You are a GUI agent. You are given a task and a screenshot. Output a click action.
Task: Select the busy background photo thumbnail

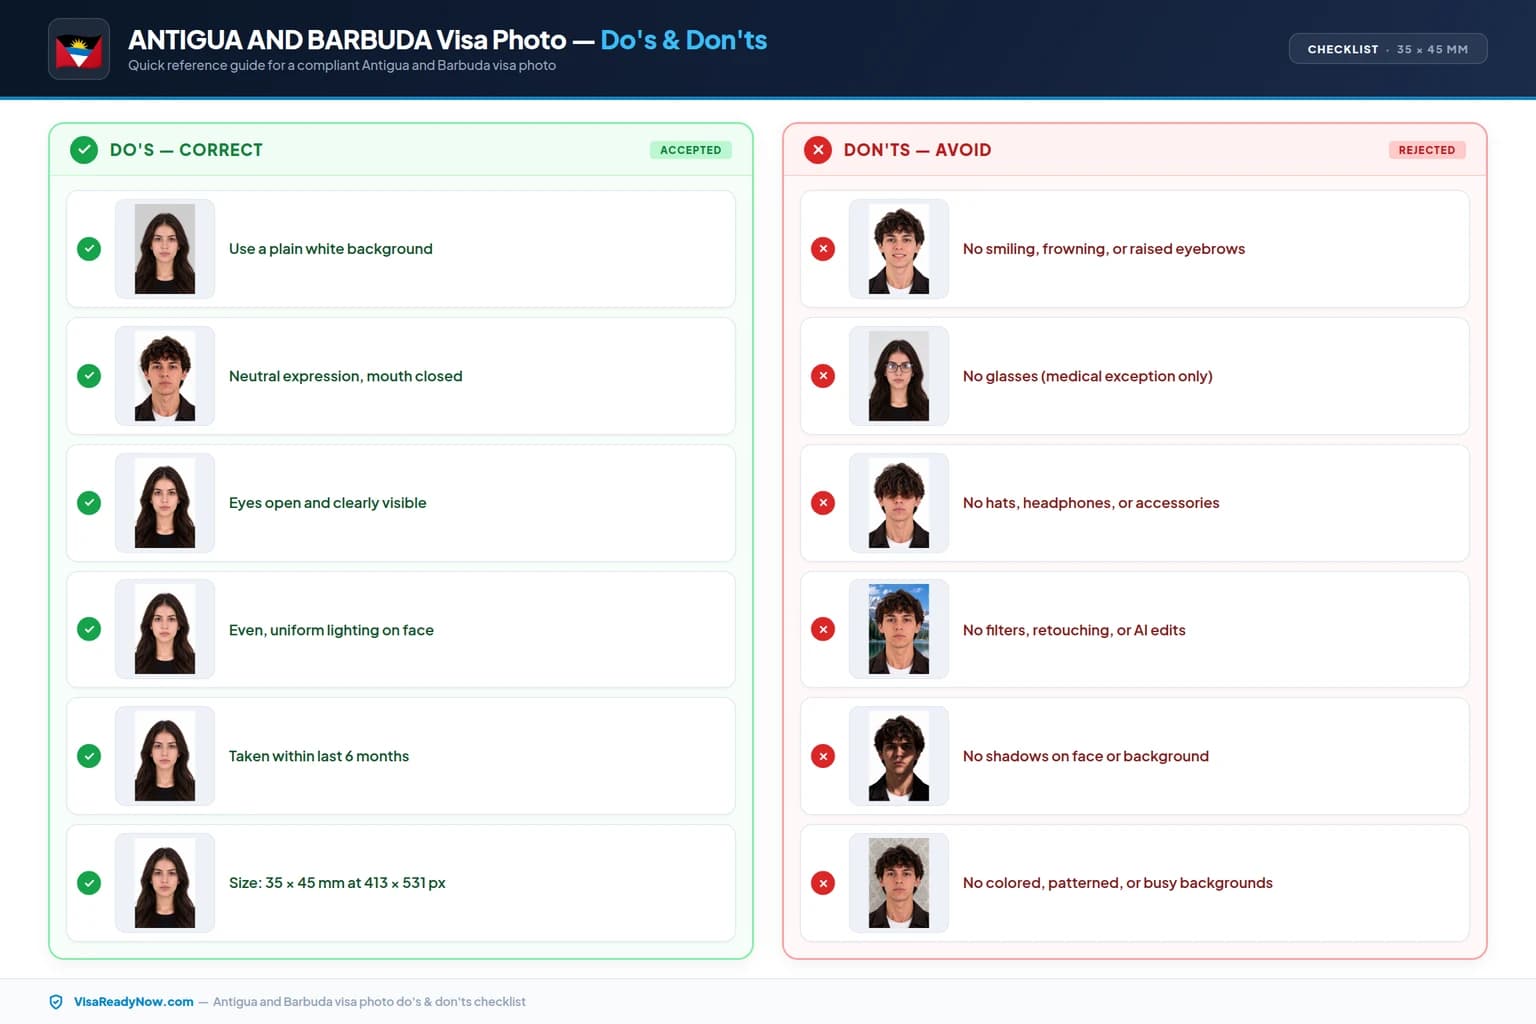tap(899, 883)
